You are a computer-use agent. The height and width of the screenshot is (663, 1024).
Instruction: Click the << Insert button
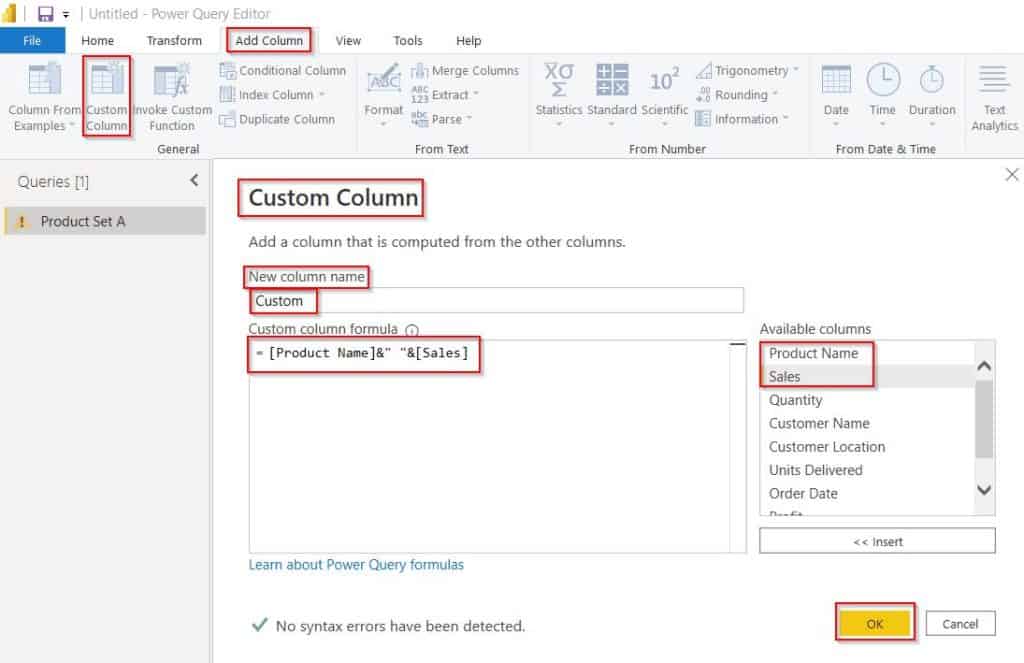point(877,542)
